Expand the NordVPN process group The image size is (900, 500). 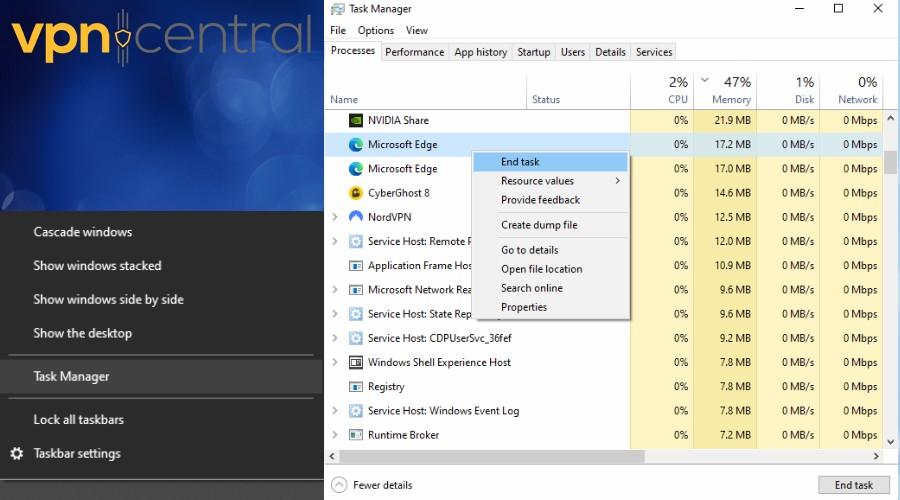click(335, 217)
